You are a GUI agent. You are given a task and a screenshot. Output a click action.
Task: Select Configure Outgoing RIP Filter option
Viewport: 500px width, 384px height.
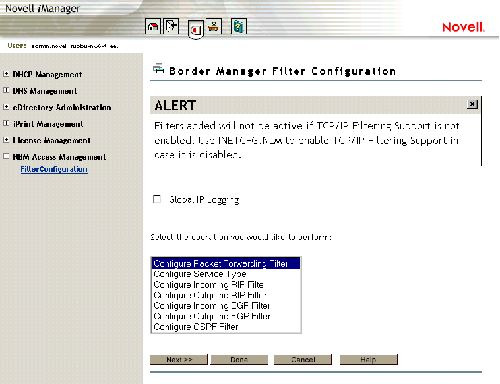(x=226, y=295)
